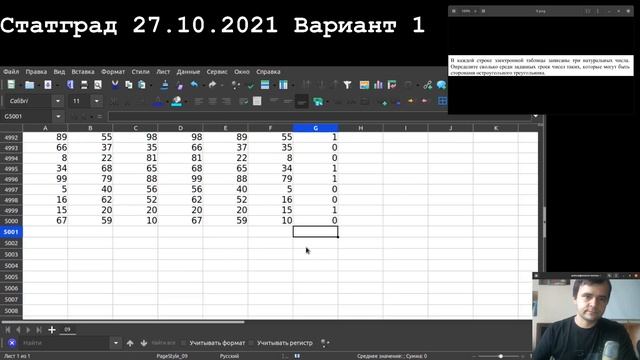Click the Insert Image icon
The height and width of the screenshot is (360, 640).
click(x=364, y=84)
